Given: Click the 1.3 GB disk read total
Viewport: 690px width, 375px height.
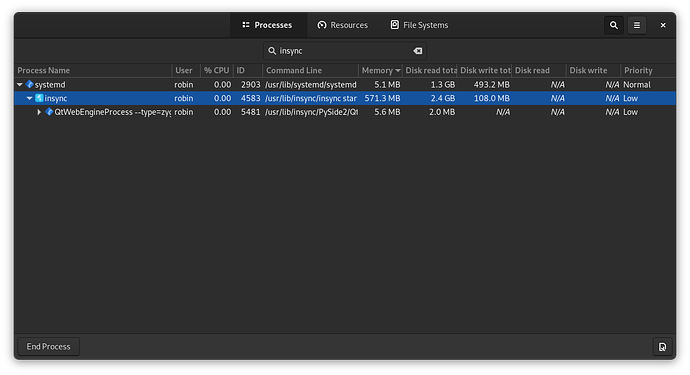Looking at the screenshot, I should click(443, 85).
